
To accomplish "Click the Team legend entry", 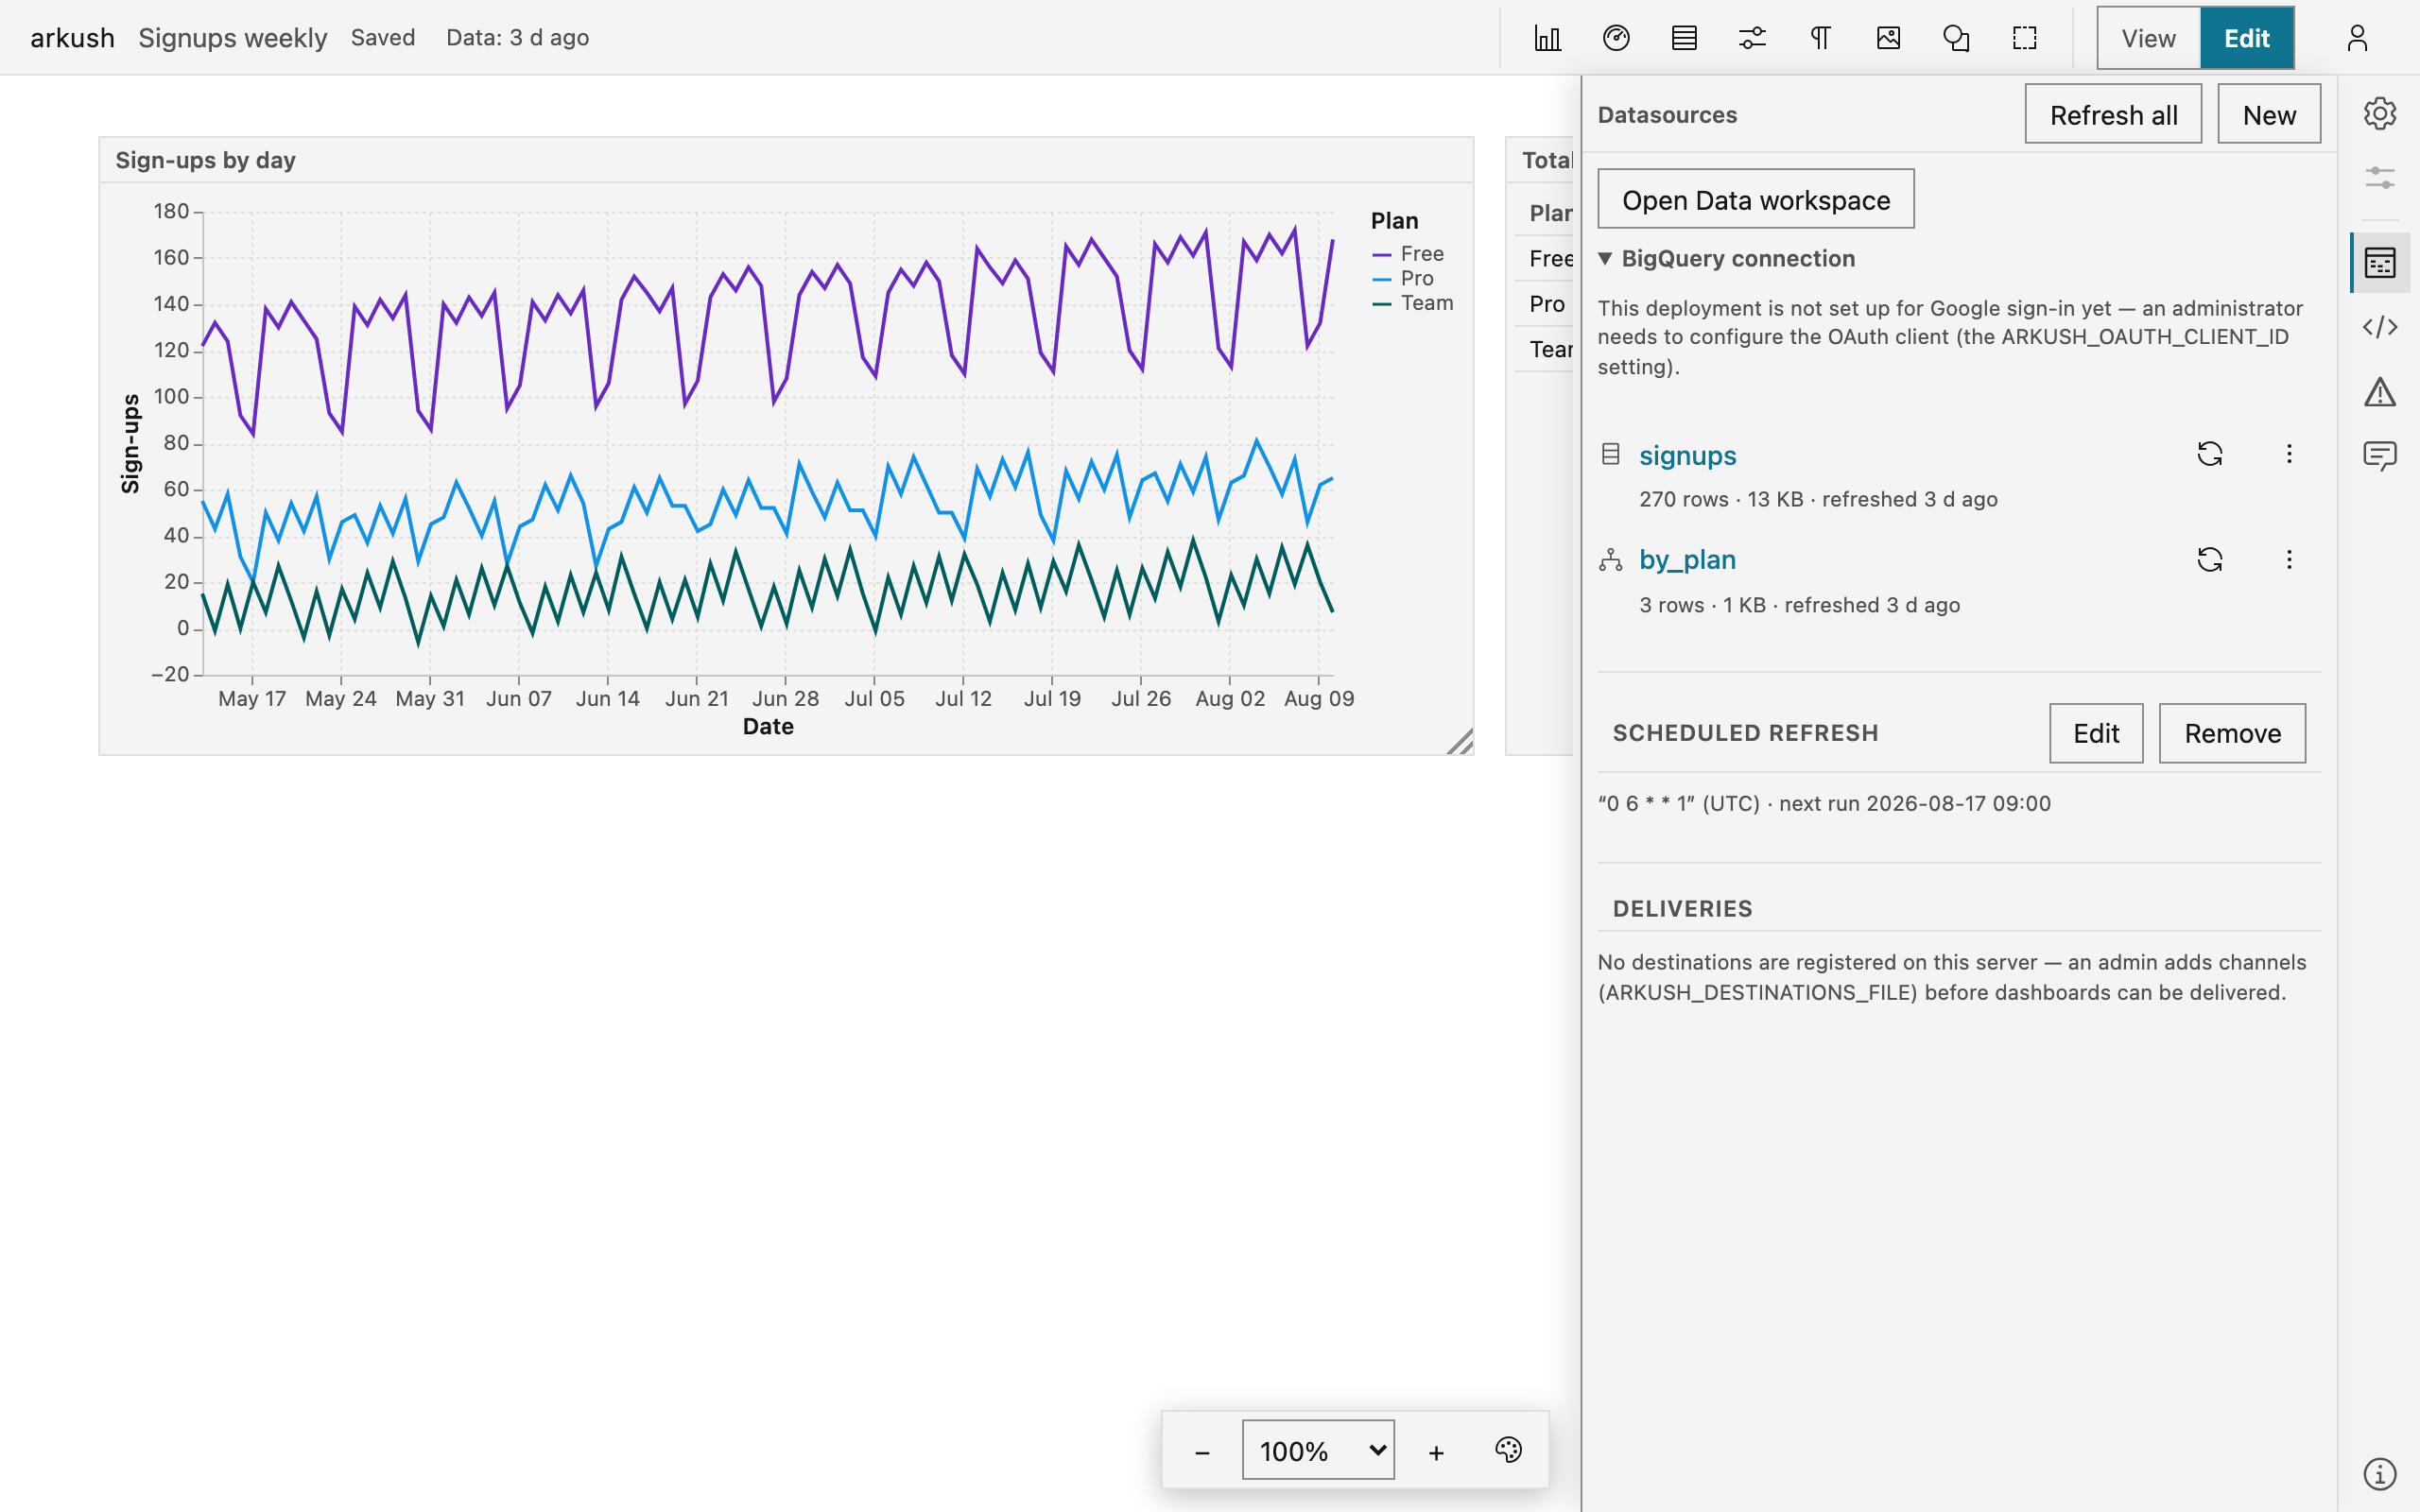I will (x=1413, y=303).
